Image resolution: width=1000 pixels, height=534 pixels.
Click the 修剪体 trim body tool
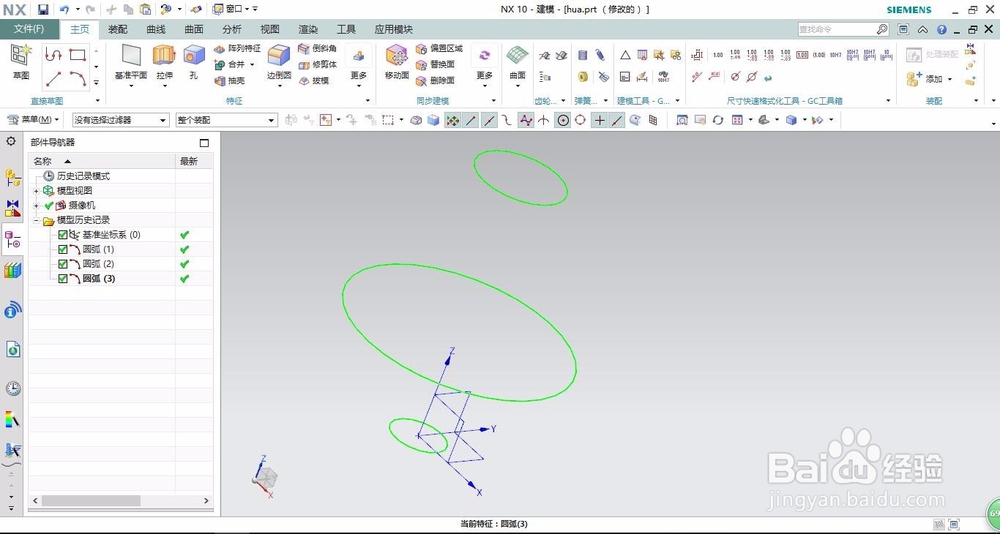click(x=317, y=64)
